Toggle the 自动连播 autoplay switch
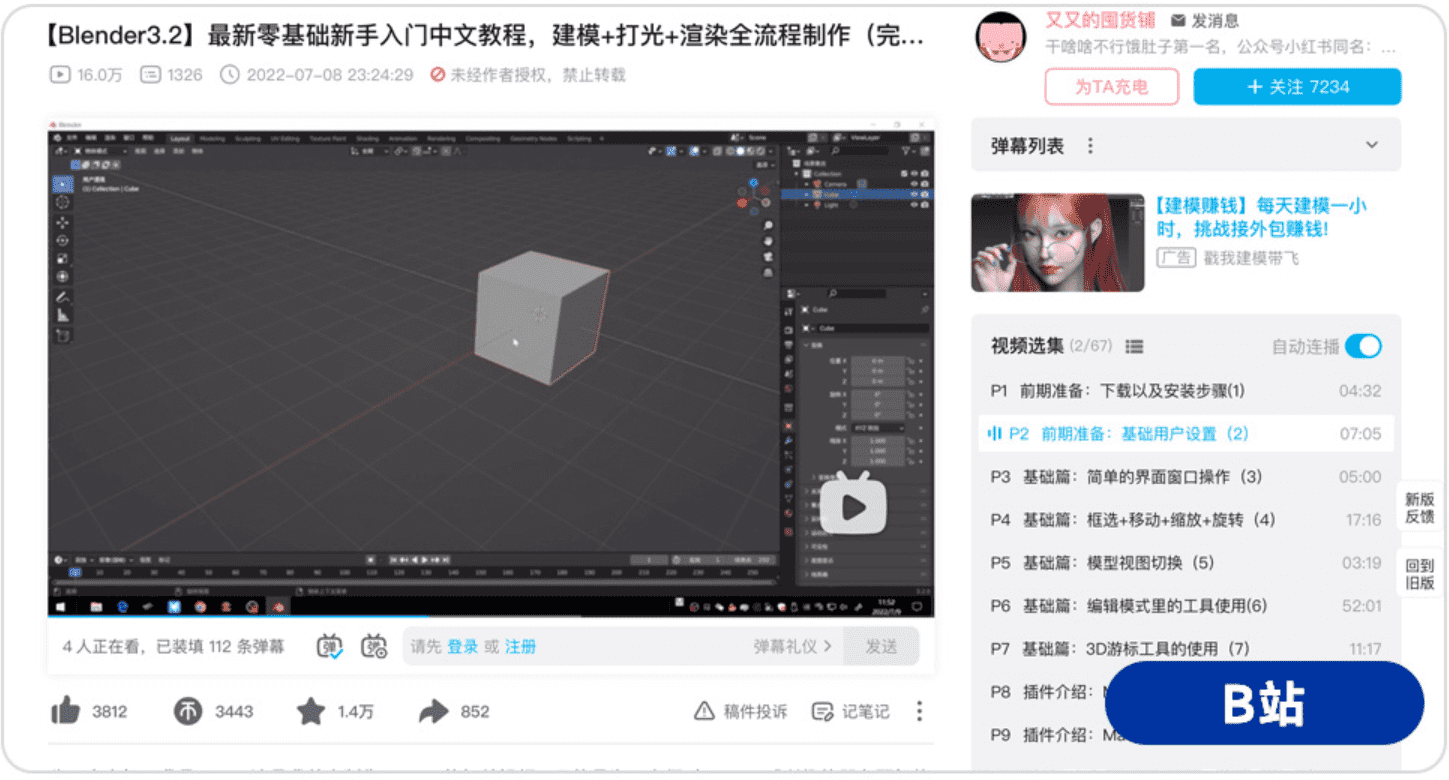Image resolution: width=1449 pixels, height=780 pixels. point(1363,346)
